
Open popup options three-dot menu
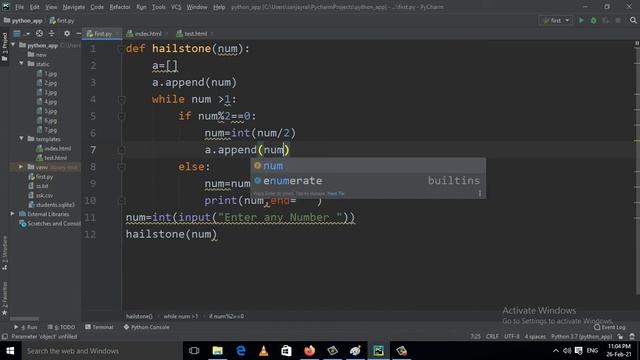(480, 193)
